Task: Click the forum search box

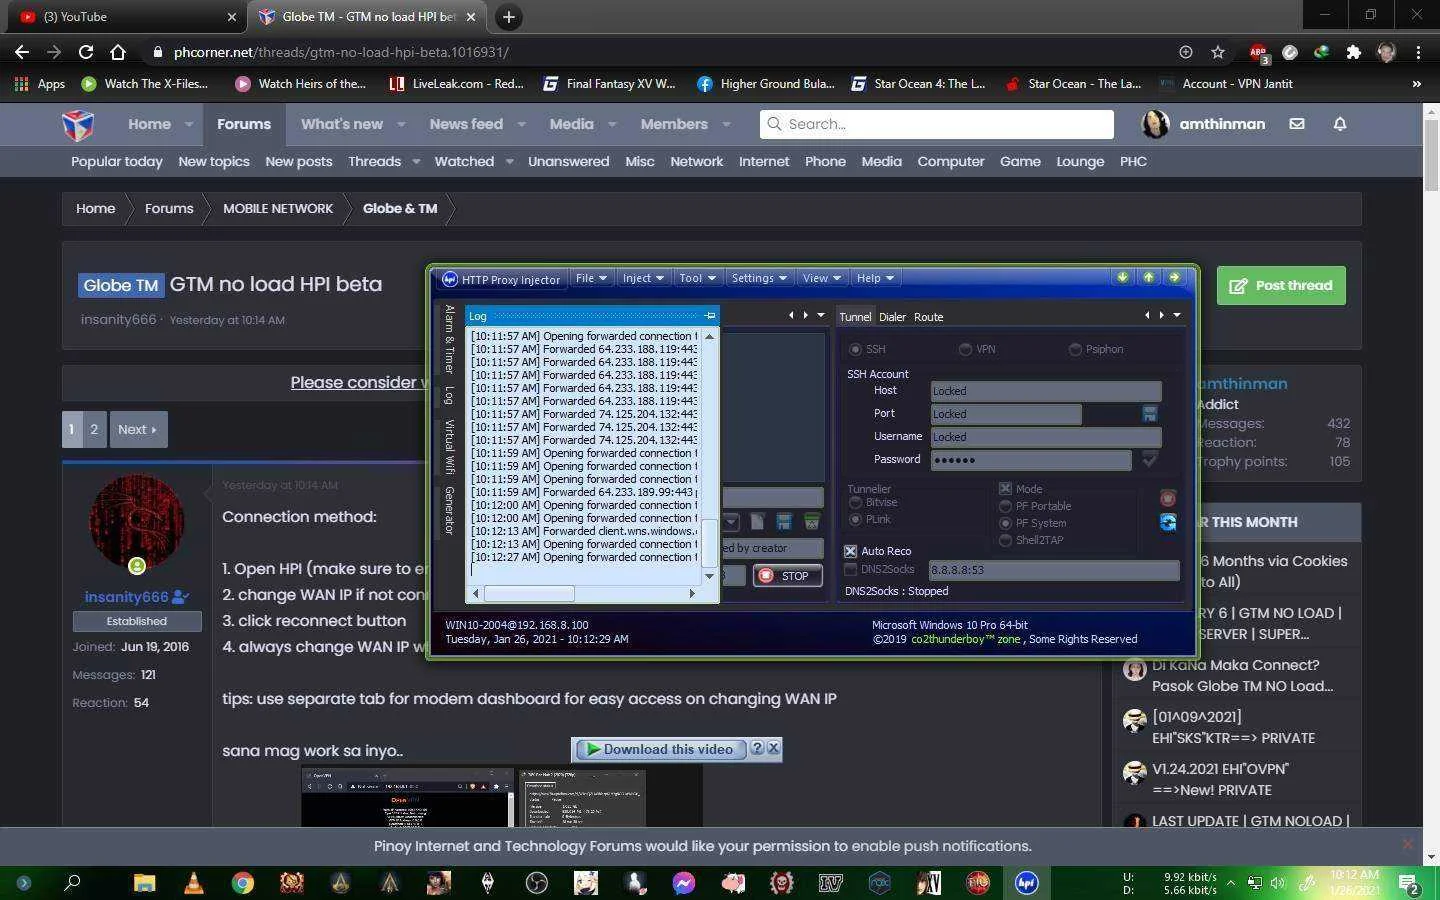Action: point(937,124)
